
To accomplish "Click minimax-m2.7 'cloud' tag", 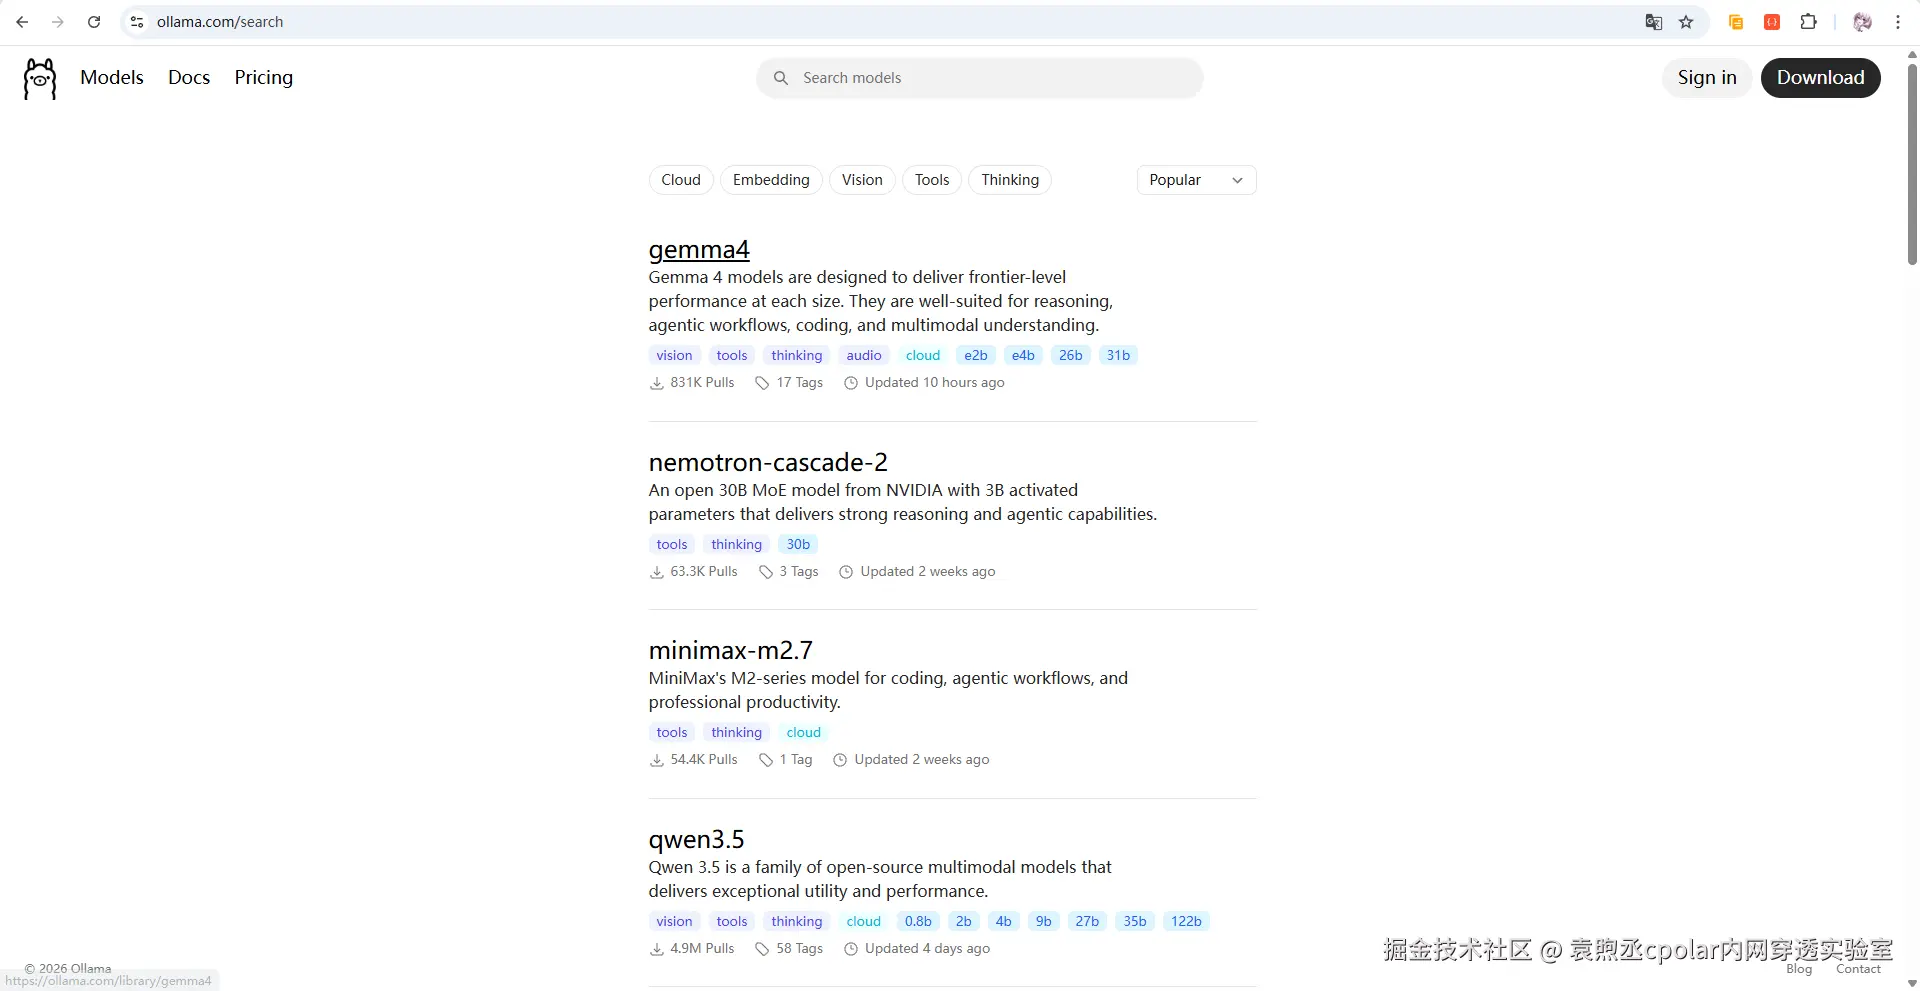I will pyautogui.click(x=804, y=732).
